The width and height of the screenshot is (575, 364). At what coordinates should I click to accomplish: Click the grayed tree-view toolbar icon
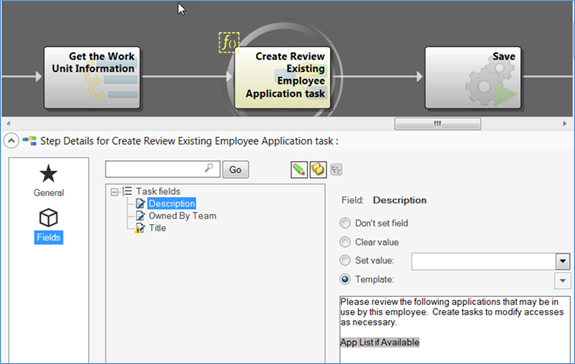(336, 170)
